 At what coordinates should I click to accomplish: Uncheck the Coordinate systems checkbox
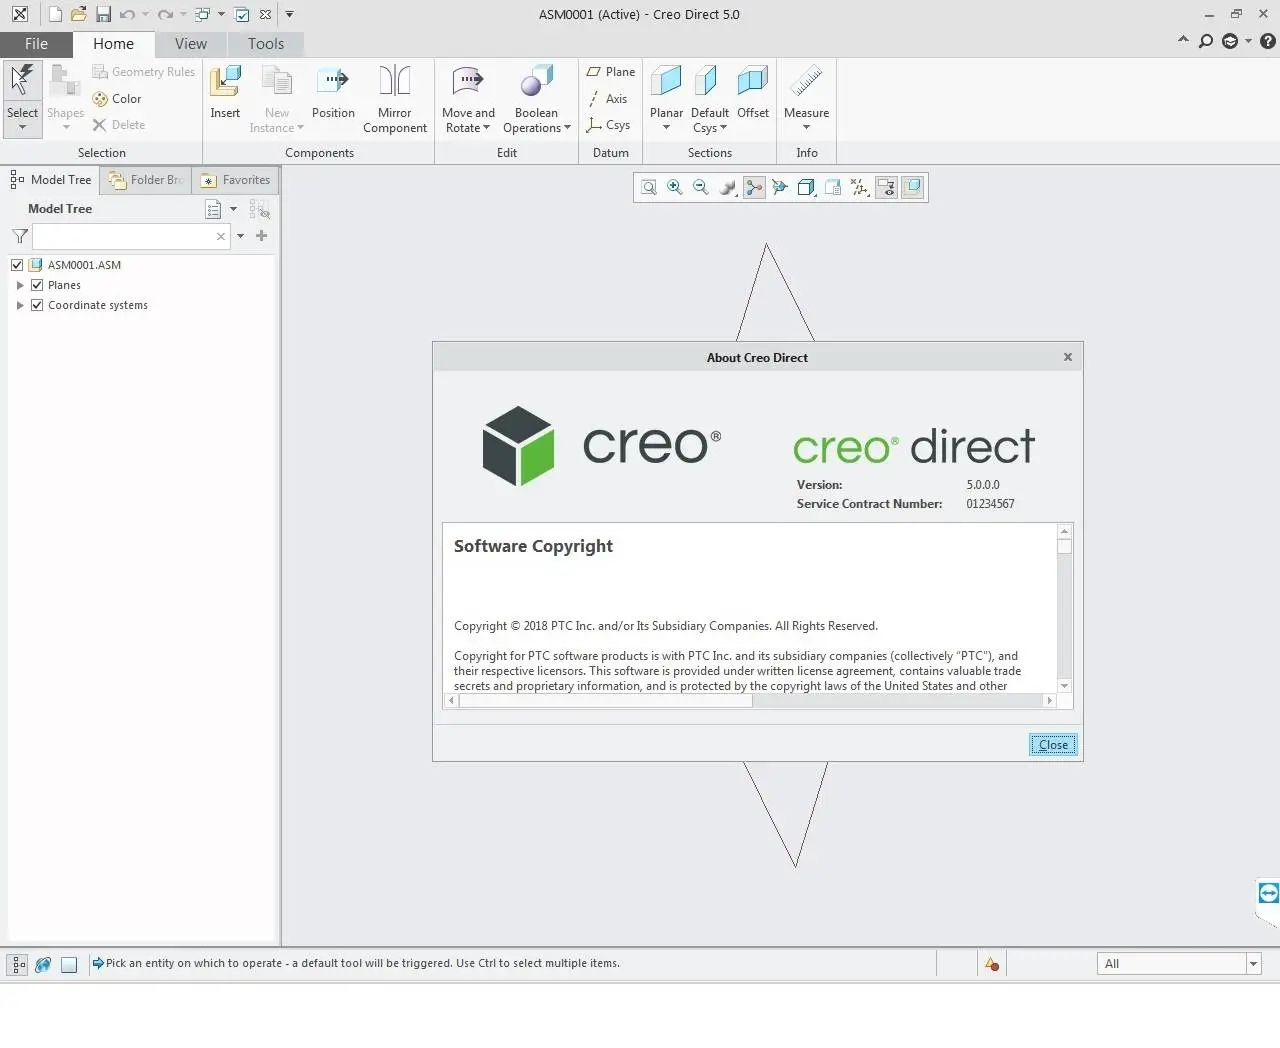(37, 305)
